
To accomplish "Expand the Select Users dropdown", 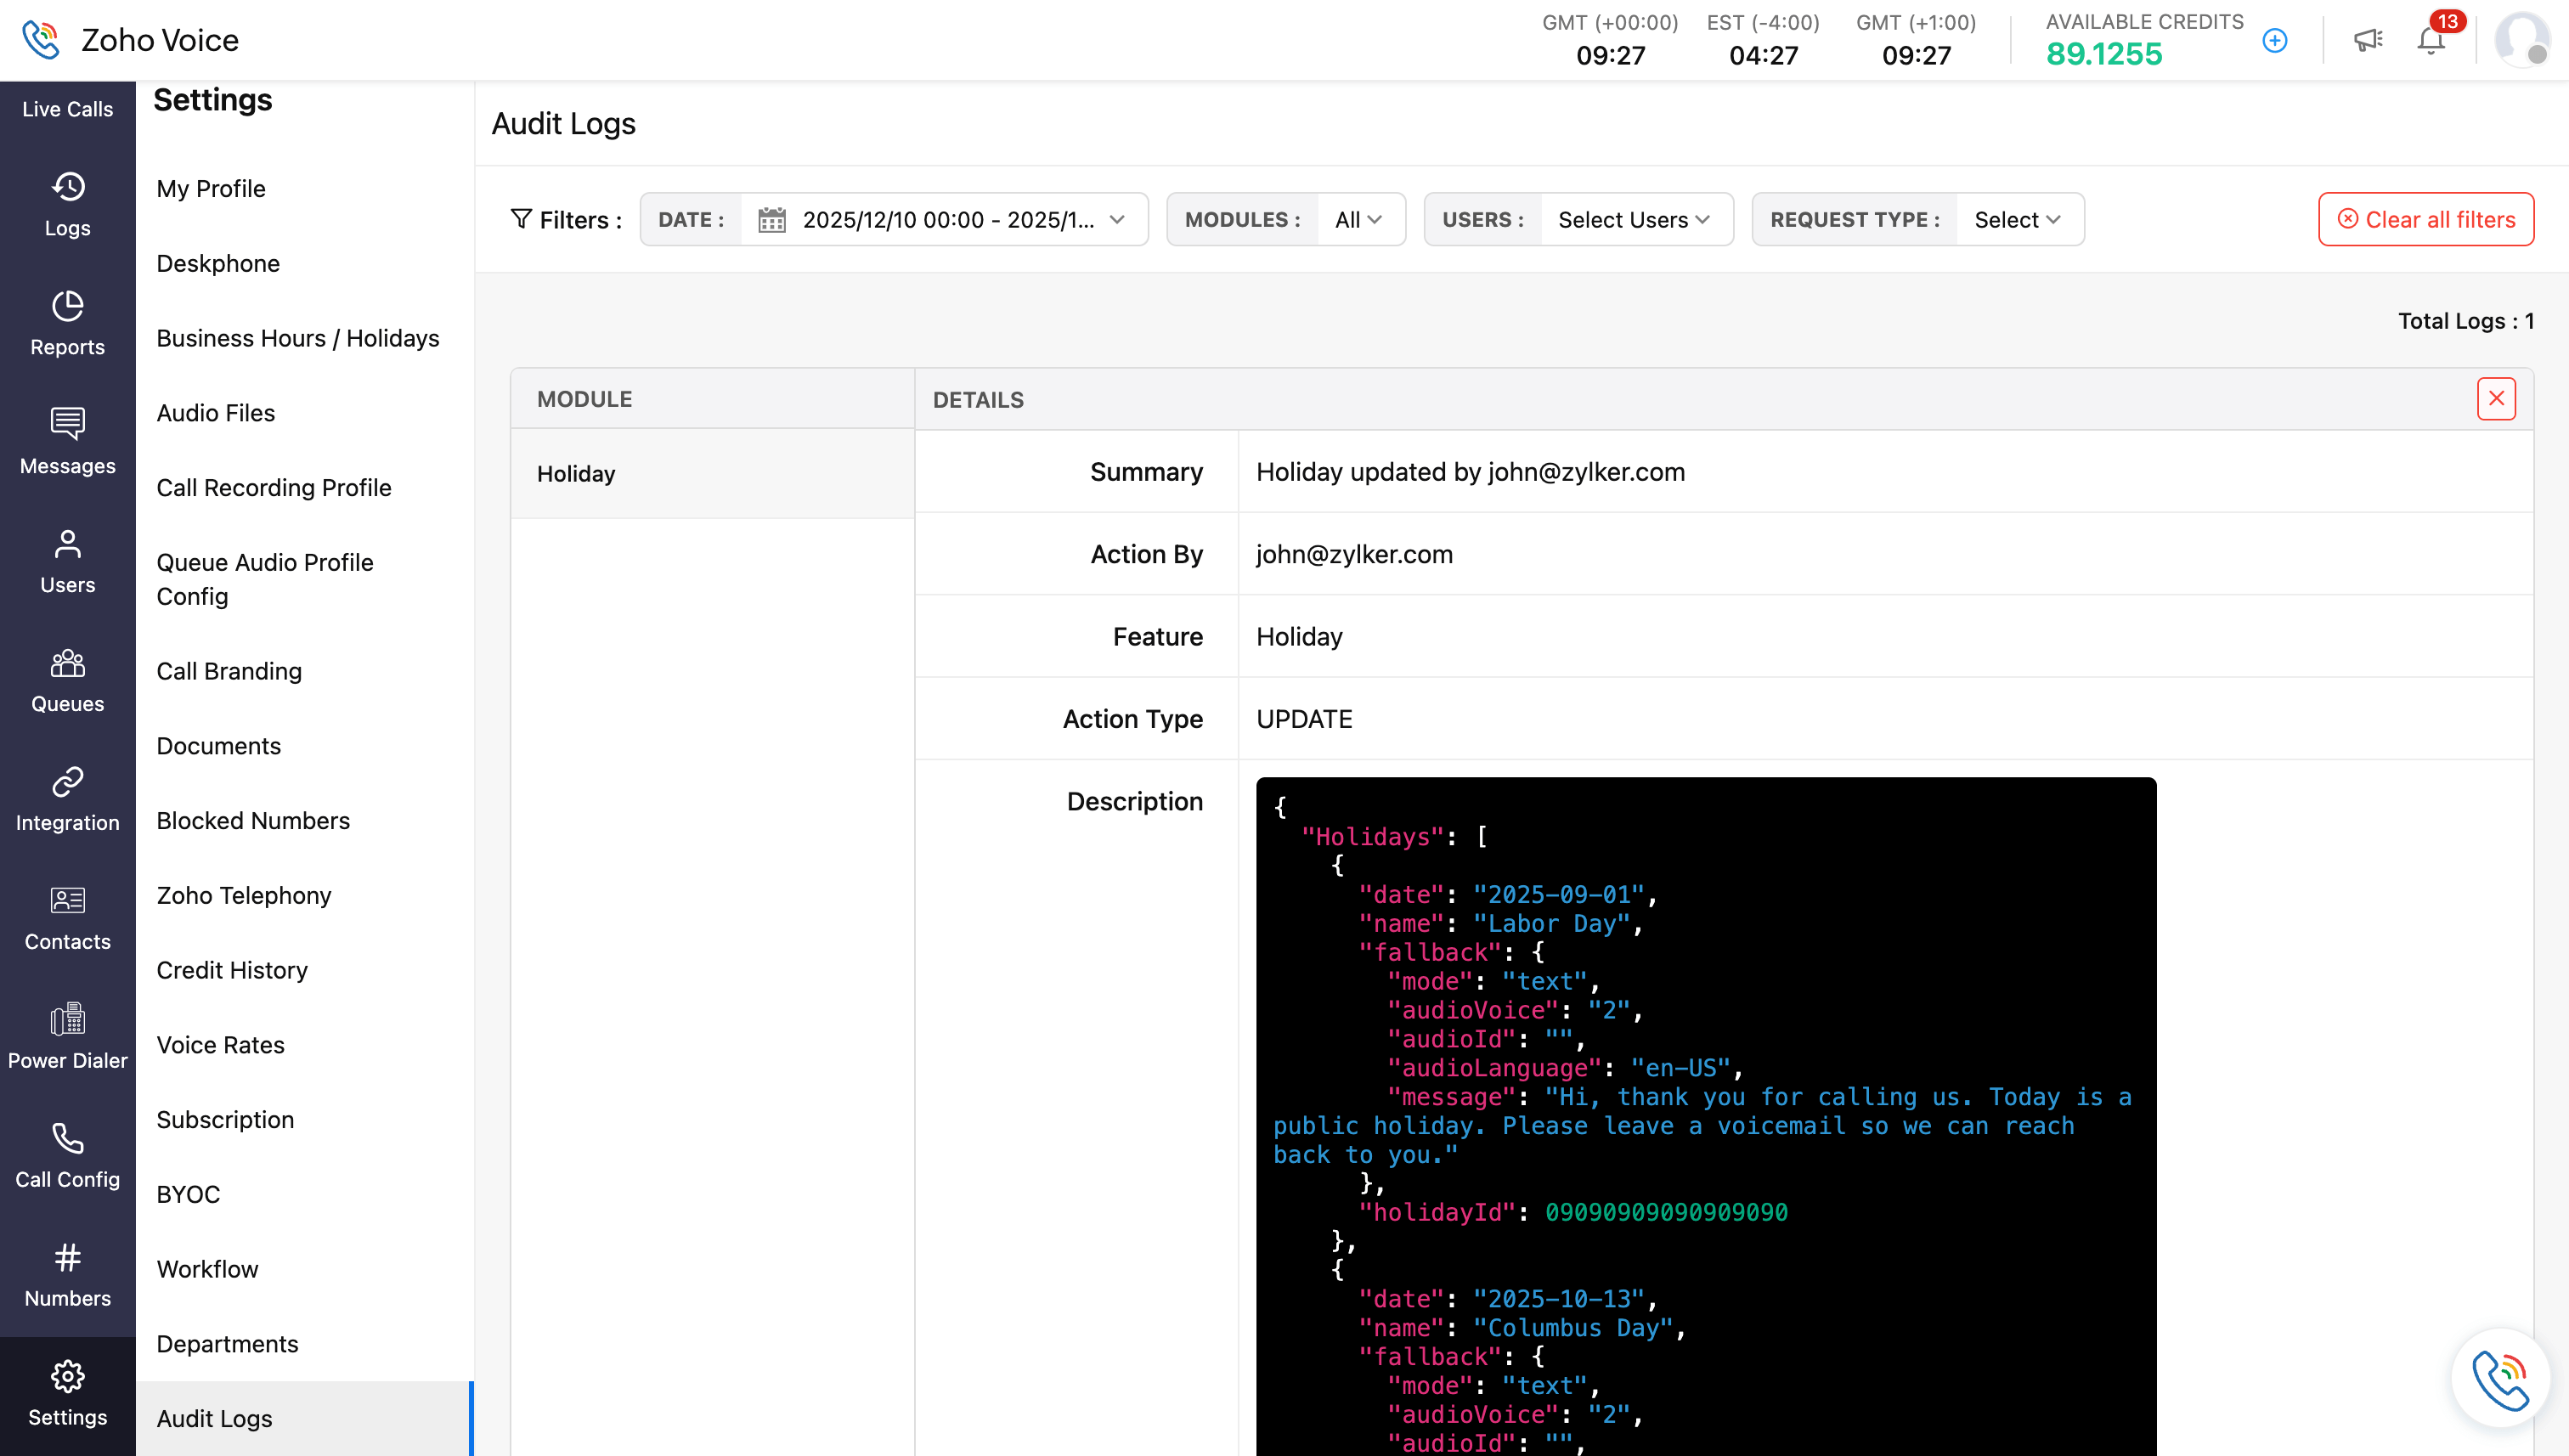I will [1634, 219].
